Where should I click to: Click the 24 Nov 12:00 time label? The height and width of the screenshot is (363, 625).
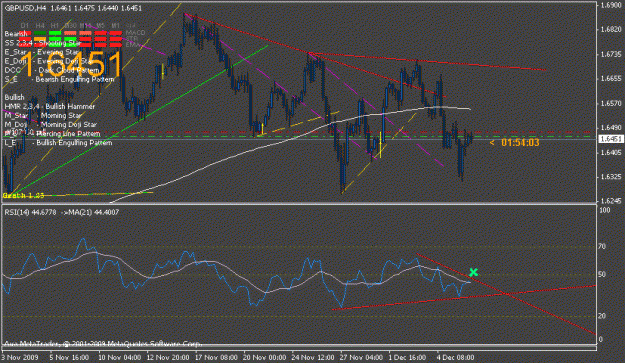pyautogui.click(x=313, y=357)
